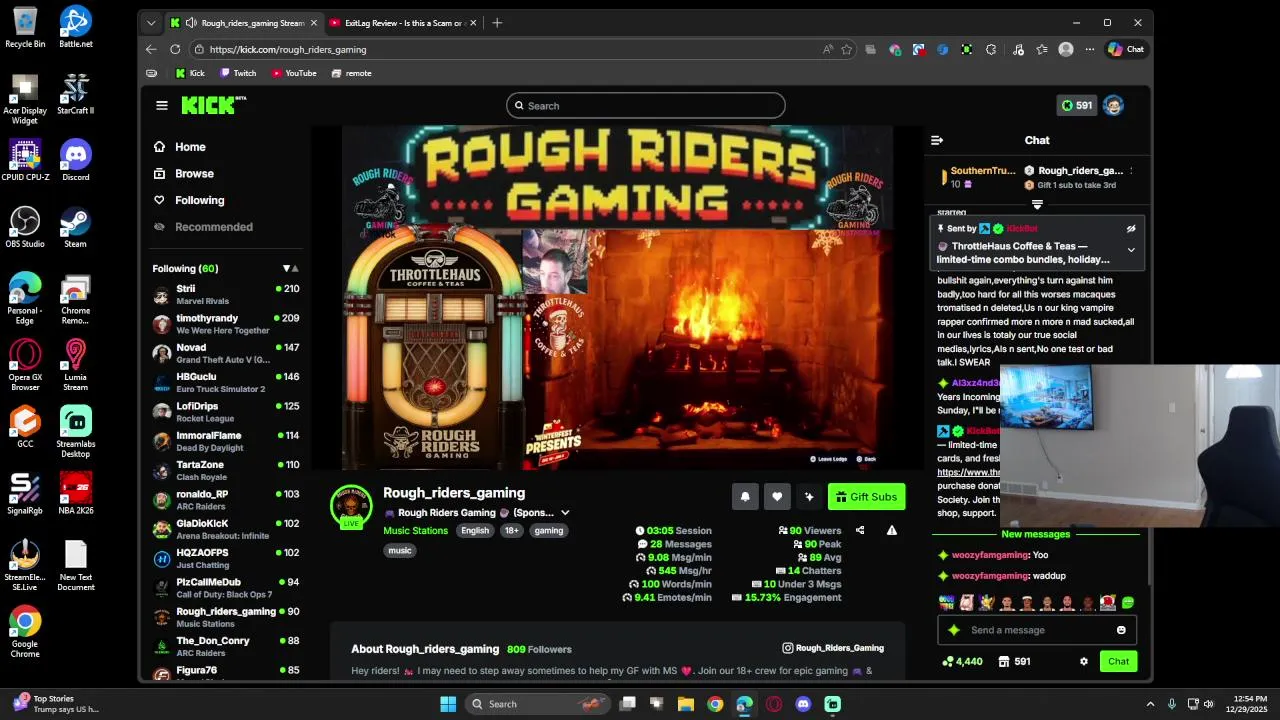Expand the stream title chevron
This screenshot has height=720, width=1280.
[x=565, y=513]
